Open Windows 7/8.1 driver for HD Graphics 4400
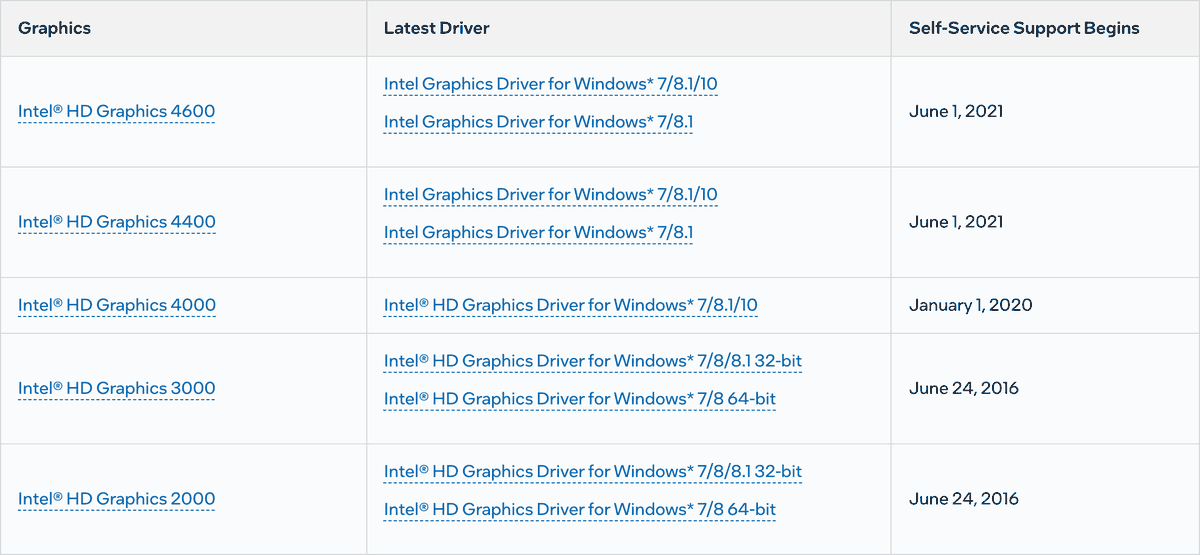Image resolution: width=1200 pixels, height=555 pixels. tap(538, 233)
